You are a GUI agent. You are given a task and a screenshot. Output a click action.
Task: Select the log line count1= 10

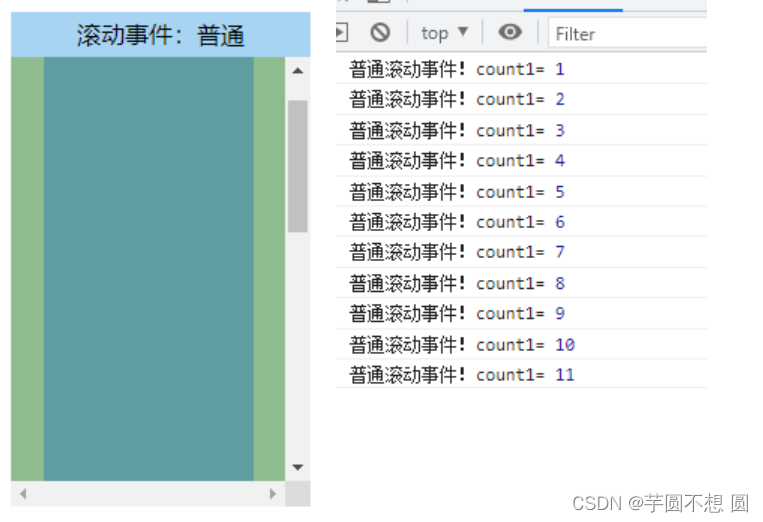click(x=521, y=344)
